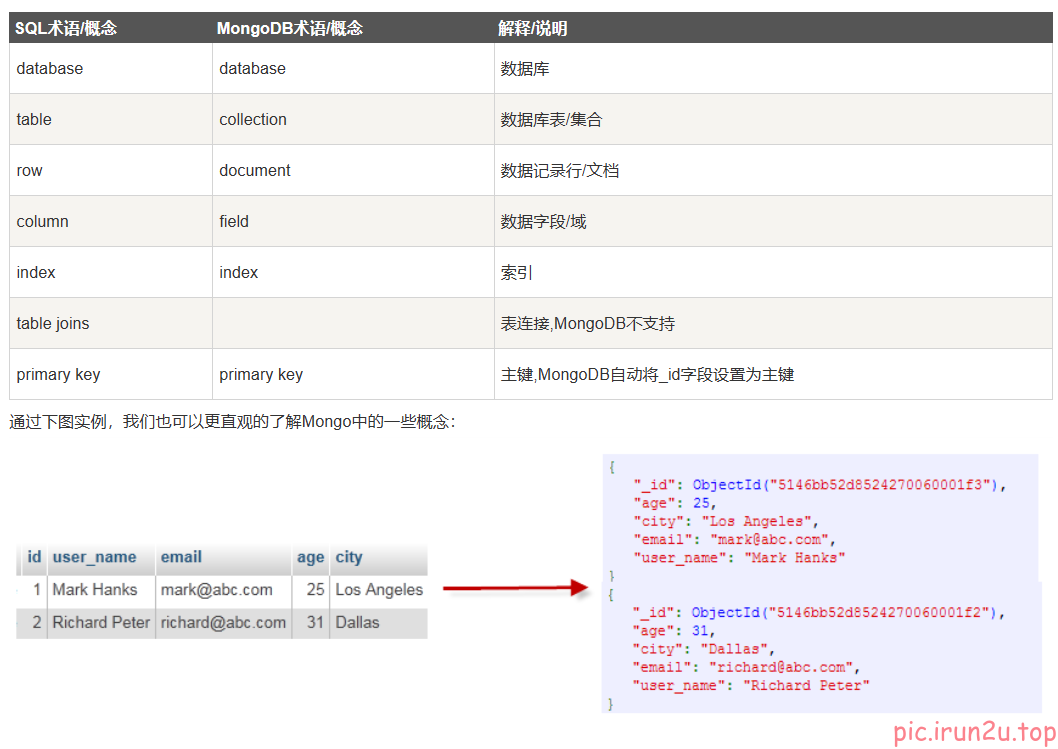Click the "MongoDB术语/概念" column header
1058x749 pixels.
point(289,29)
